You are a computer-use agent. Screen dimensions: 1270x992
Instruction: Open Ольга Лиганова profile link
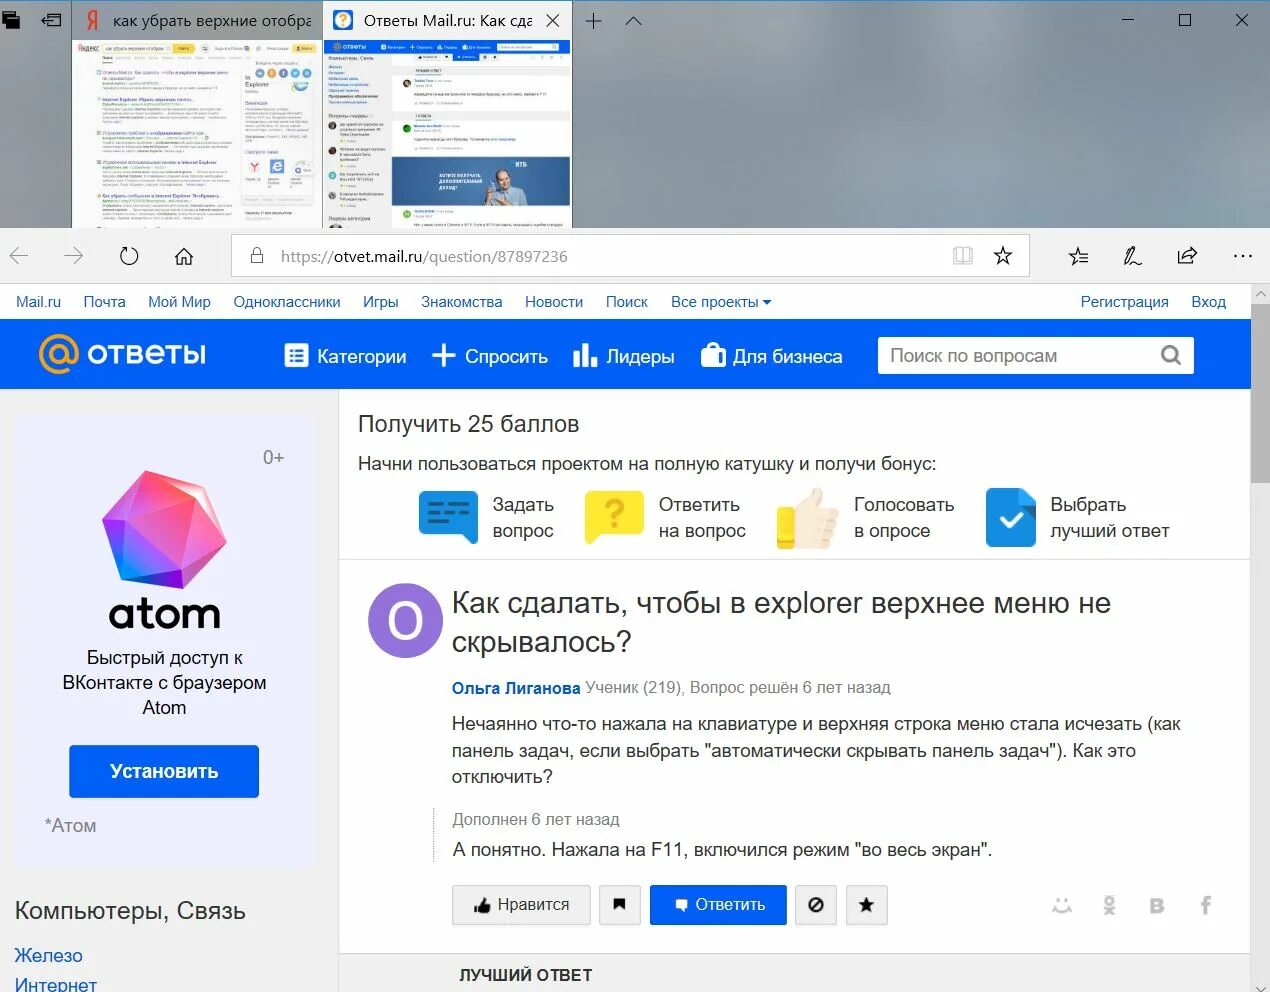pyautogui.click(x=516, y=688)
